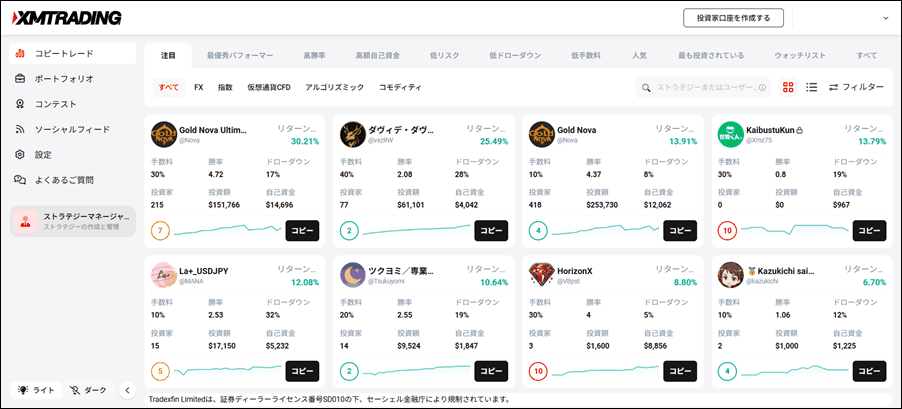The image size is (902, 409).
Task: Choose the 指数 category filter
Action: pos(225,87)
